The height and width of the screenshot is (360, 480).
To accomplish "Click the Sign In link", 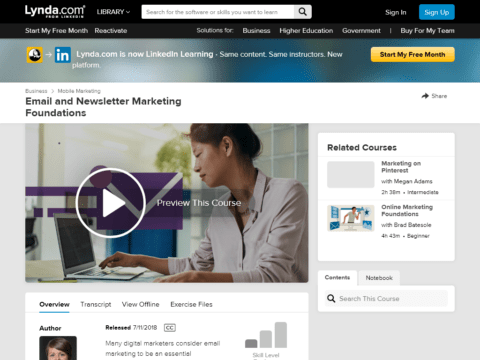I will point(396,12).
